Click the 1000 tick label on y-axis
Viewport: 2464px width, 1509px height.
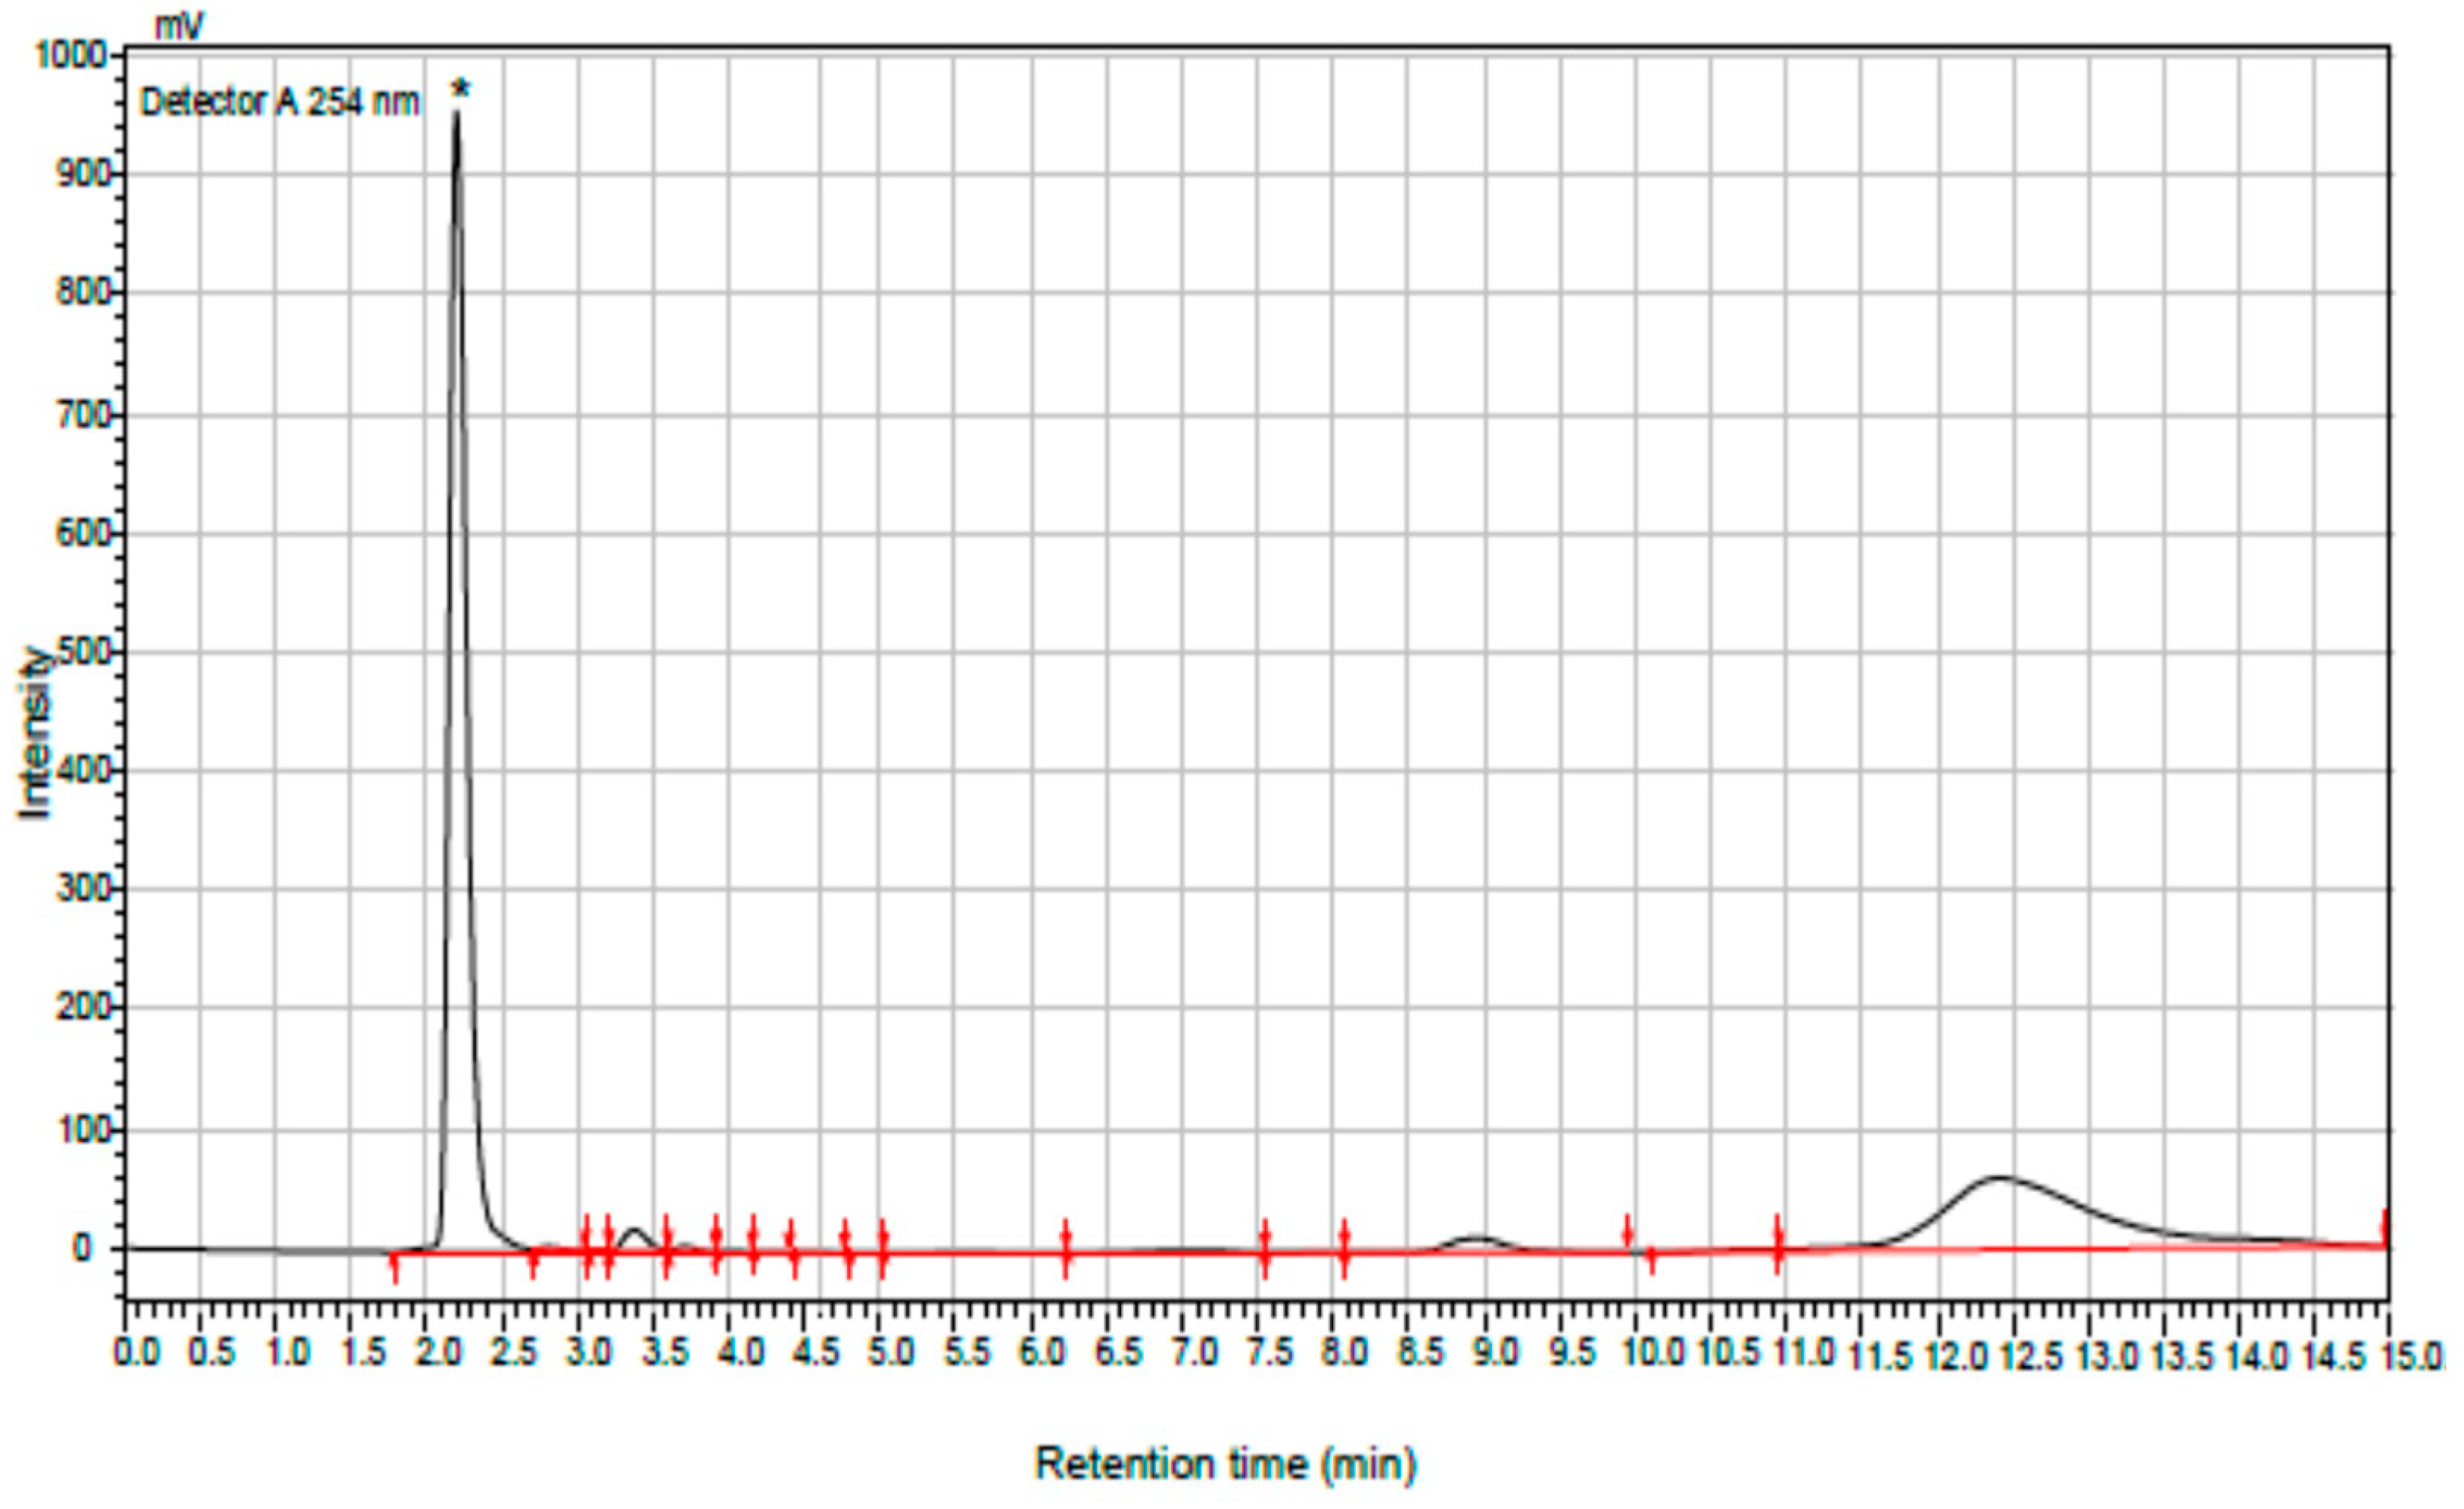point(70,54)
